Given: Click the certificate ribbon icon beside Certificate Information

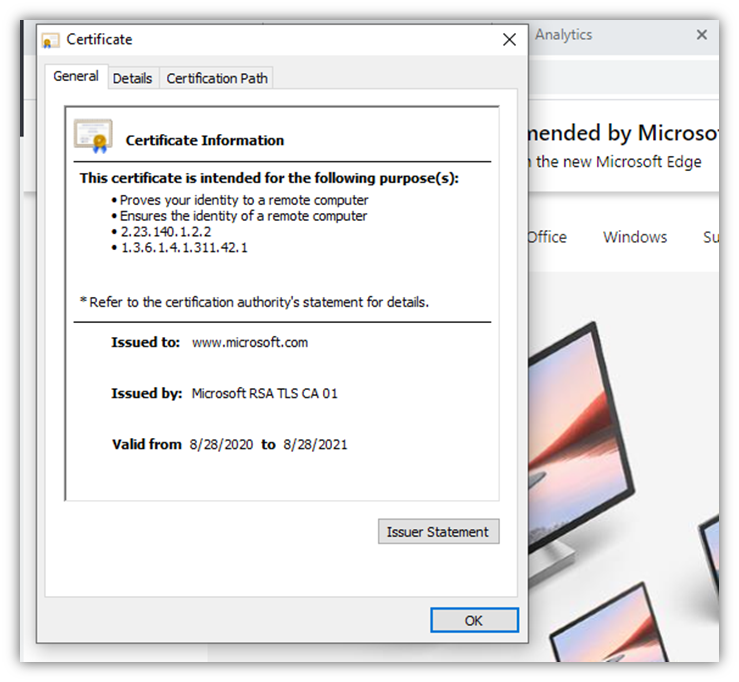Looking at the screenshot, I should pos(93,136).
